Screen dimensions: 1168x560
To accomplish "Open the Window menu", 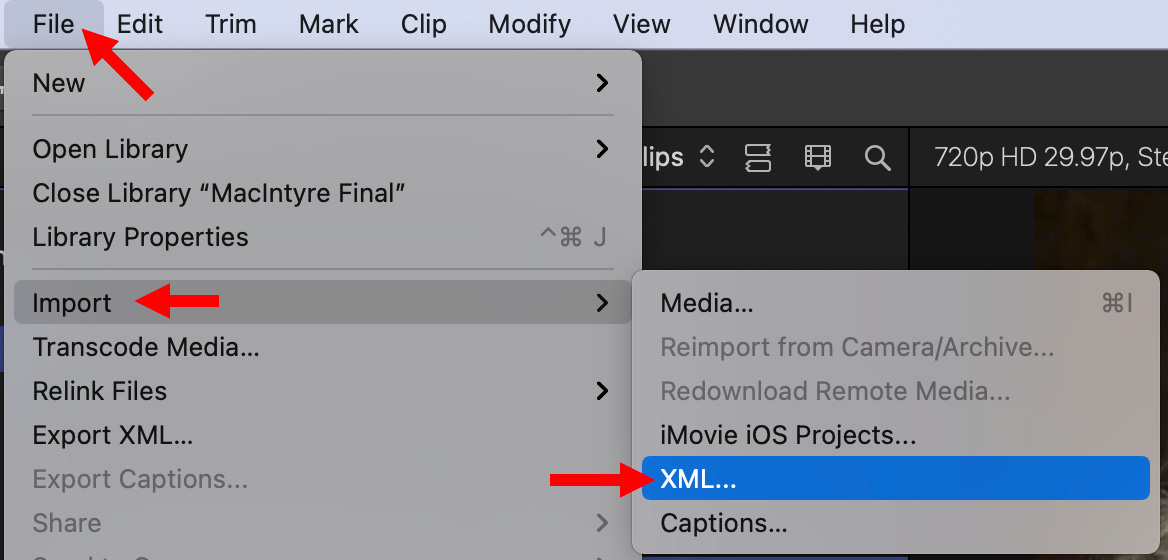I will click(x=761, y=24).
